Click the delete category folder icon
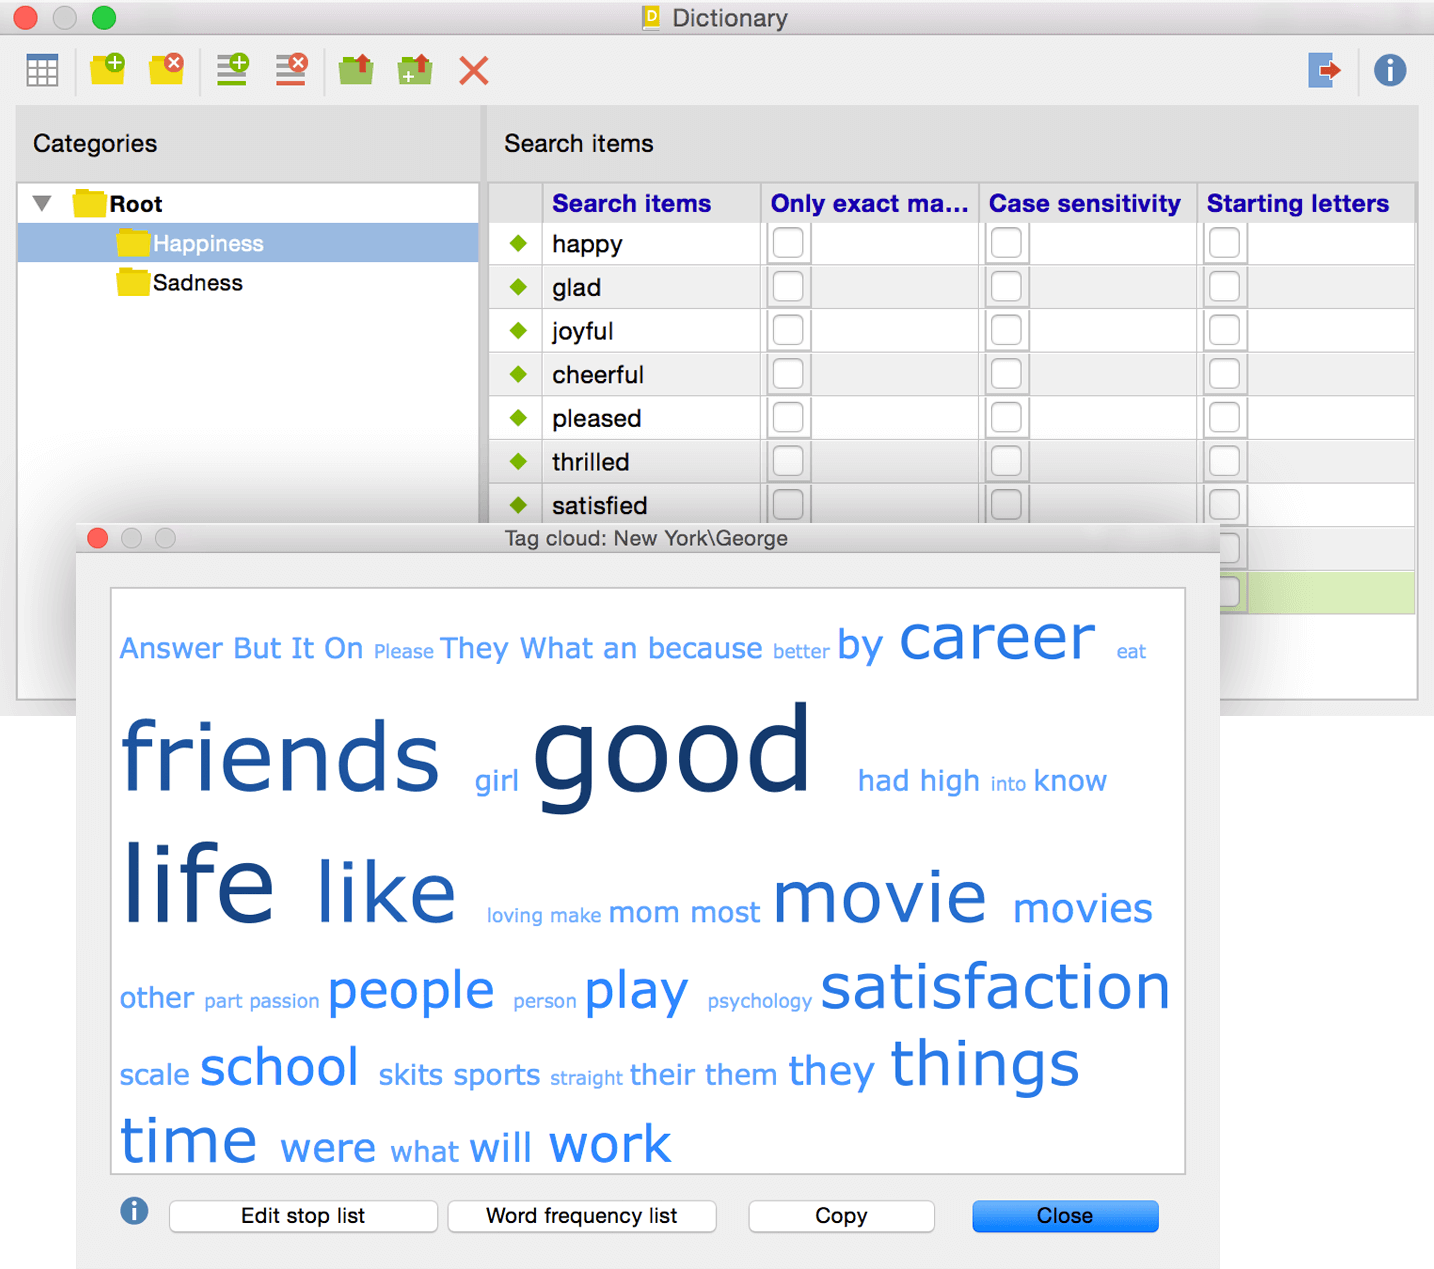The image size is (1434, 1269). [166, 70]
